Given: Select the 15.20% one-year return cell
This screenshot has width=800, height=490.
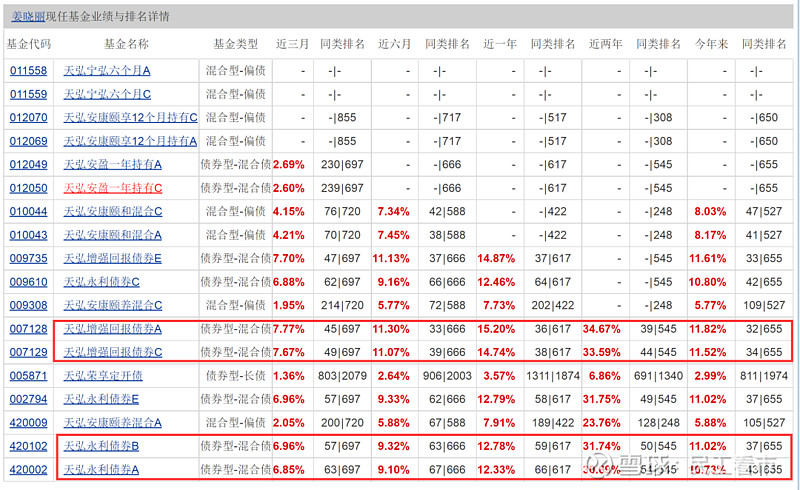Looking at the screenshot, I should pyautogui.click(x=496, y=329).
